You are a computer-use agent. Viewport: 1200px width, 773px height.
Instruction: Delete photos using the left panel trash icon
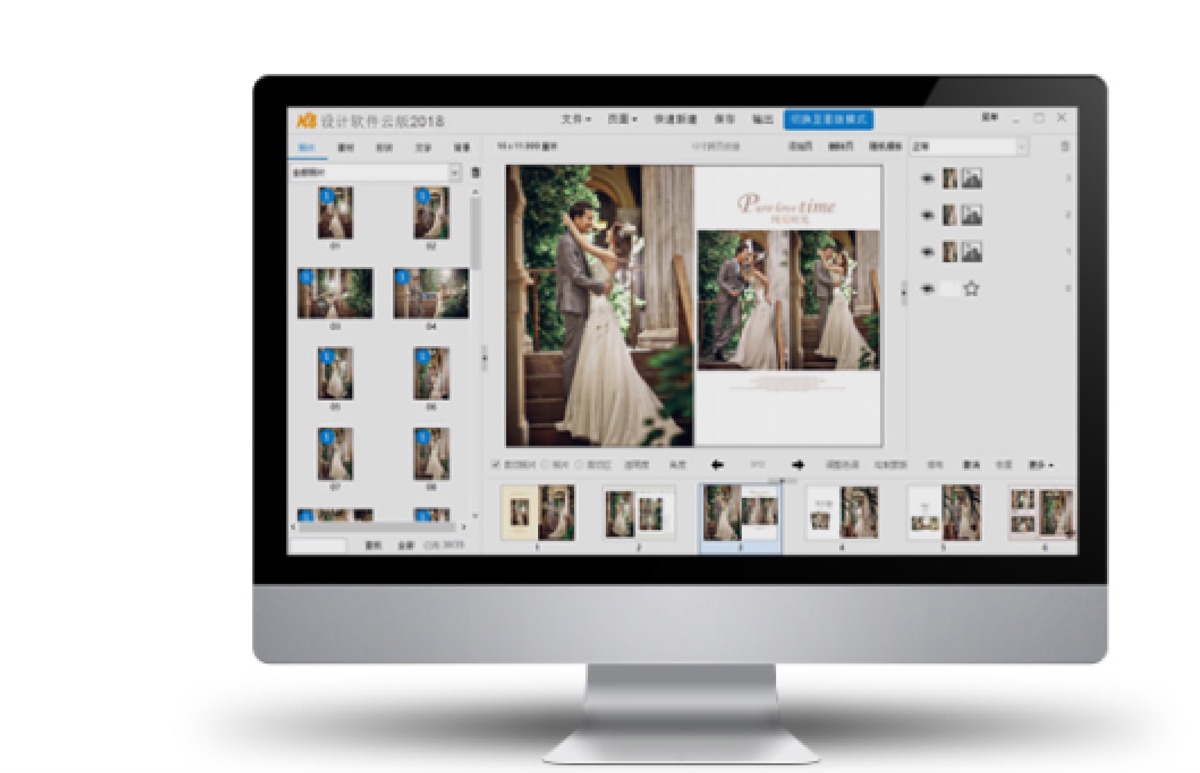coord(475,172)
